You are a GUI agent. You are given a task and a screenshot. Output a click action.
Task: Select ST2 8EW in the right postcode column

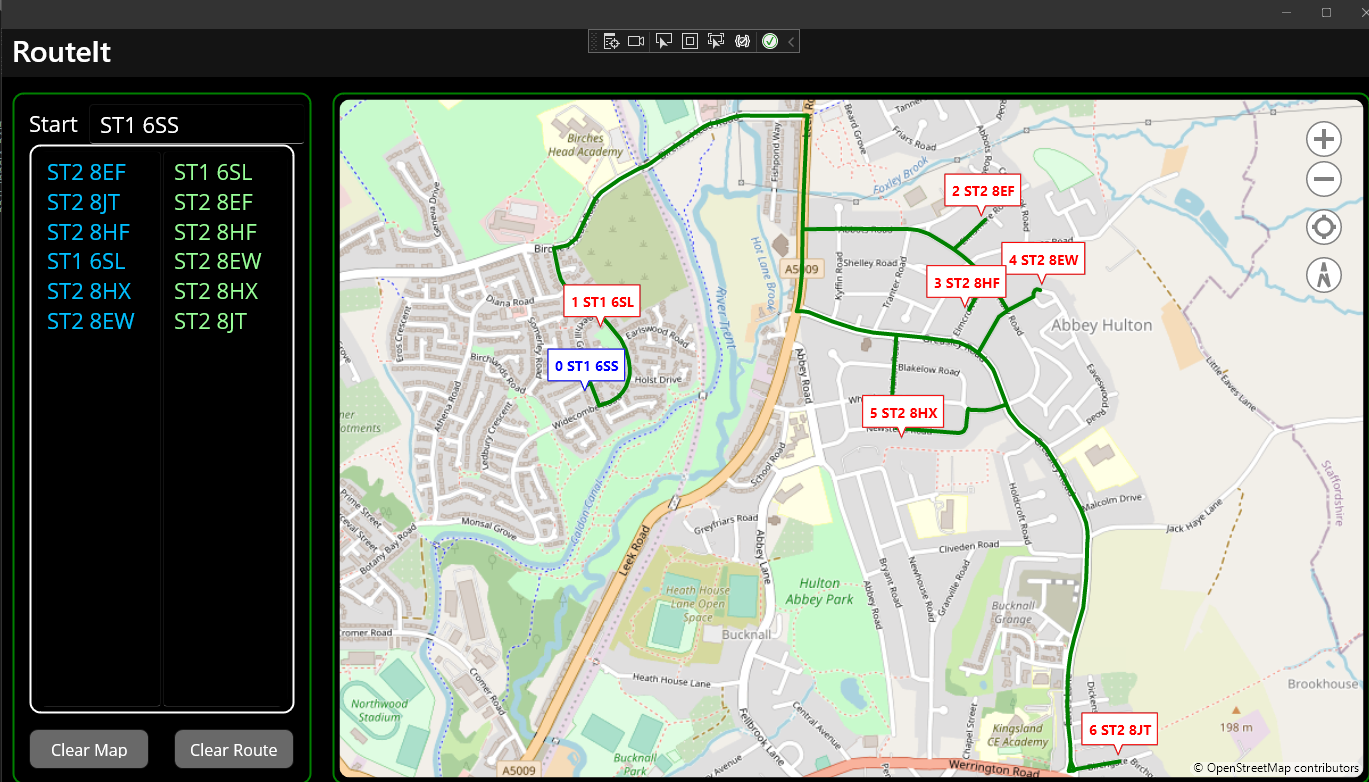click(218, 261)
